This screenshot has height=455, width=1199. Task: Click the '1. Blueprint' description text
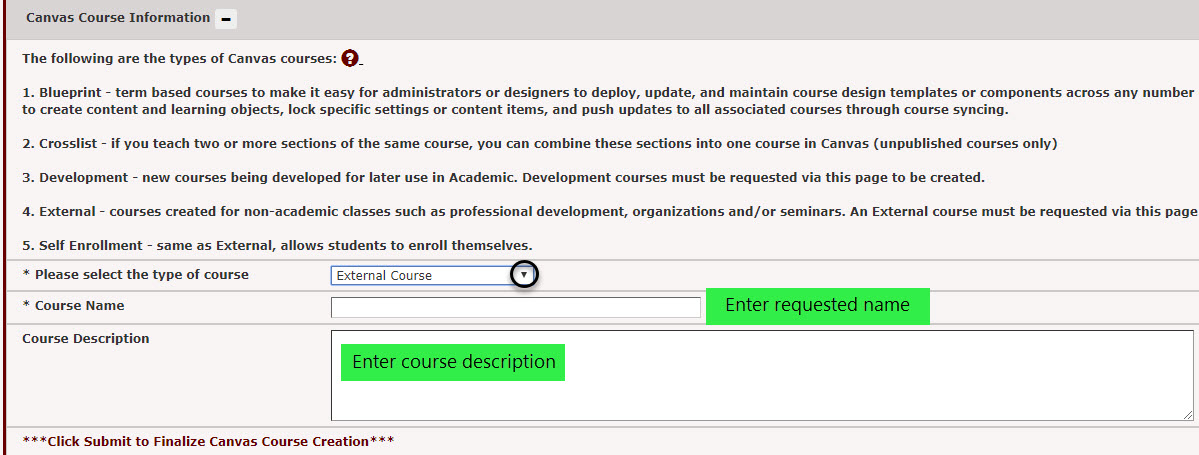coord(610,101)
